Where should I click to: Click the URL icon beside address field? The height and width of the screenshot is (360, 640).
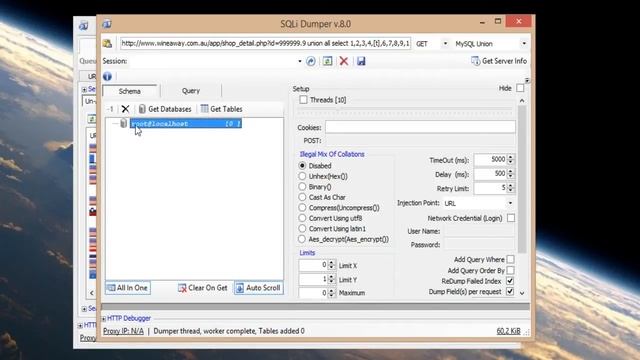(107, 44)
